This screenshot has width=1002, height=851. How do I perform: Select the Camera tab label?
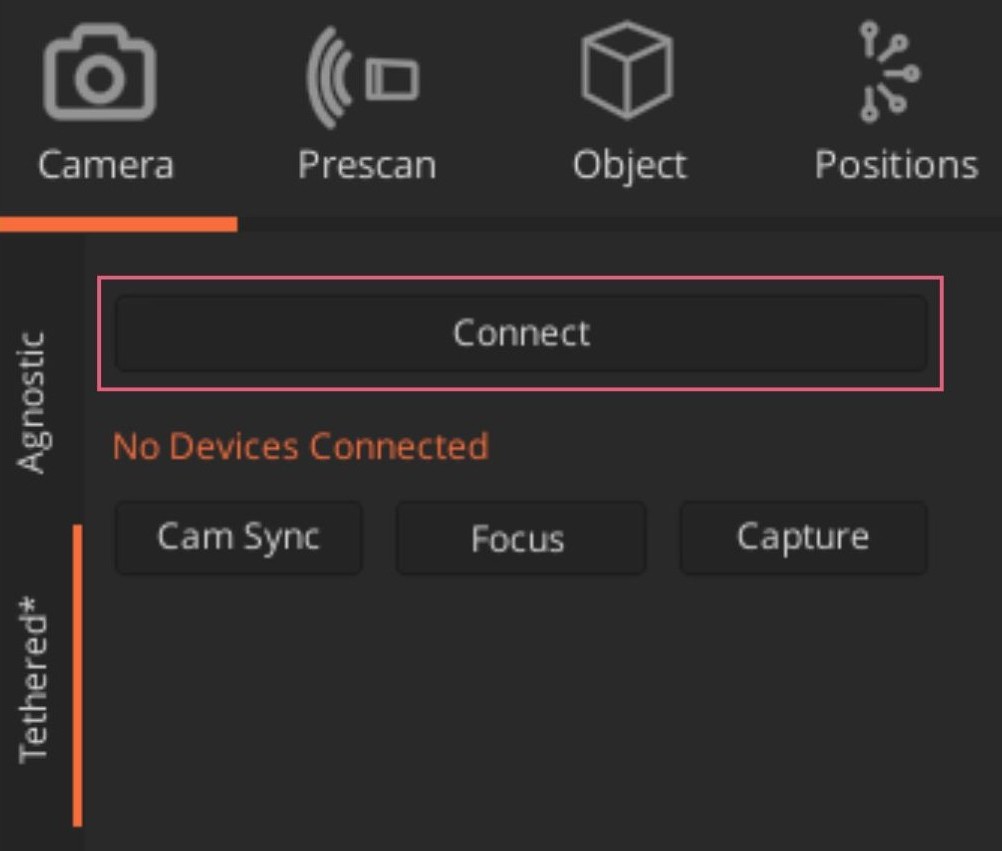pos(105,164)
